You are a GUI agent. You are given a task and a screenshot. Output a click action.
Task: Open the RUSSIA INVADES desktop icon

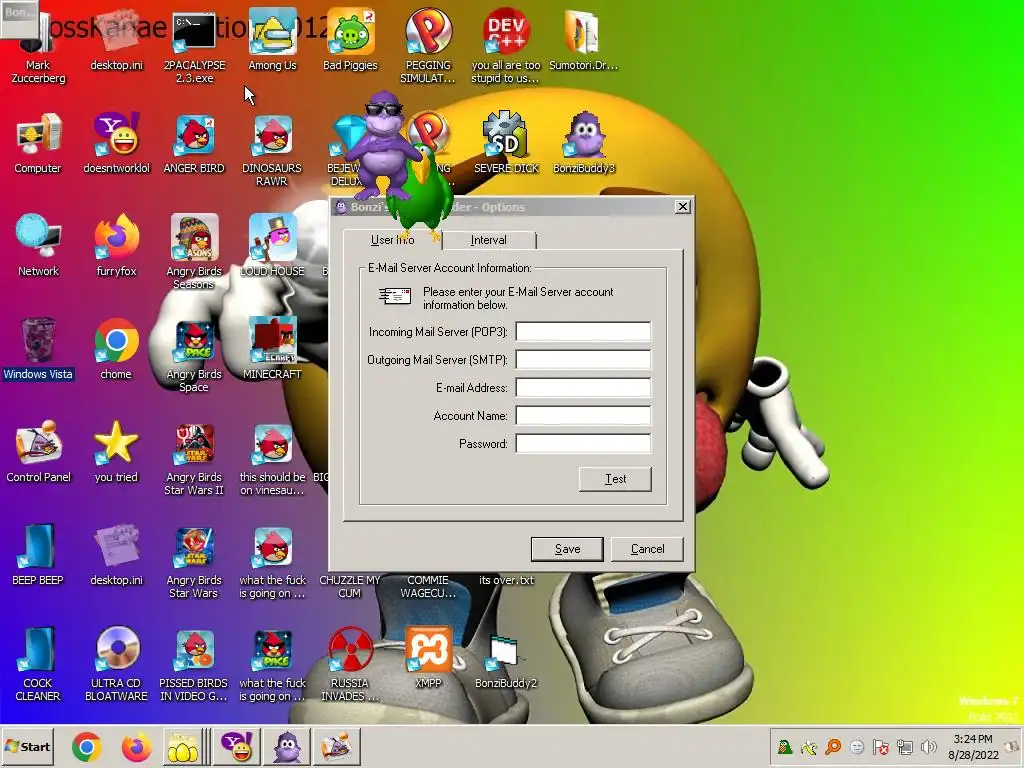[x=350, y=664]
